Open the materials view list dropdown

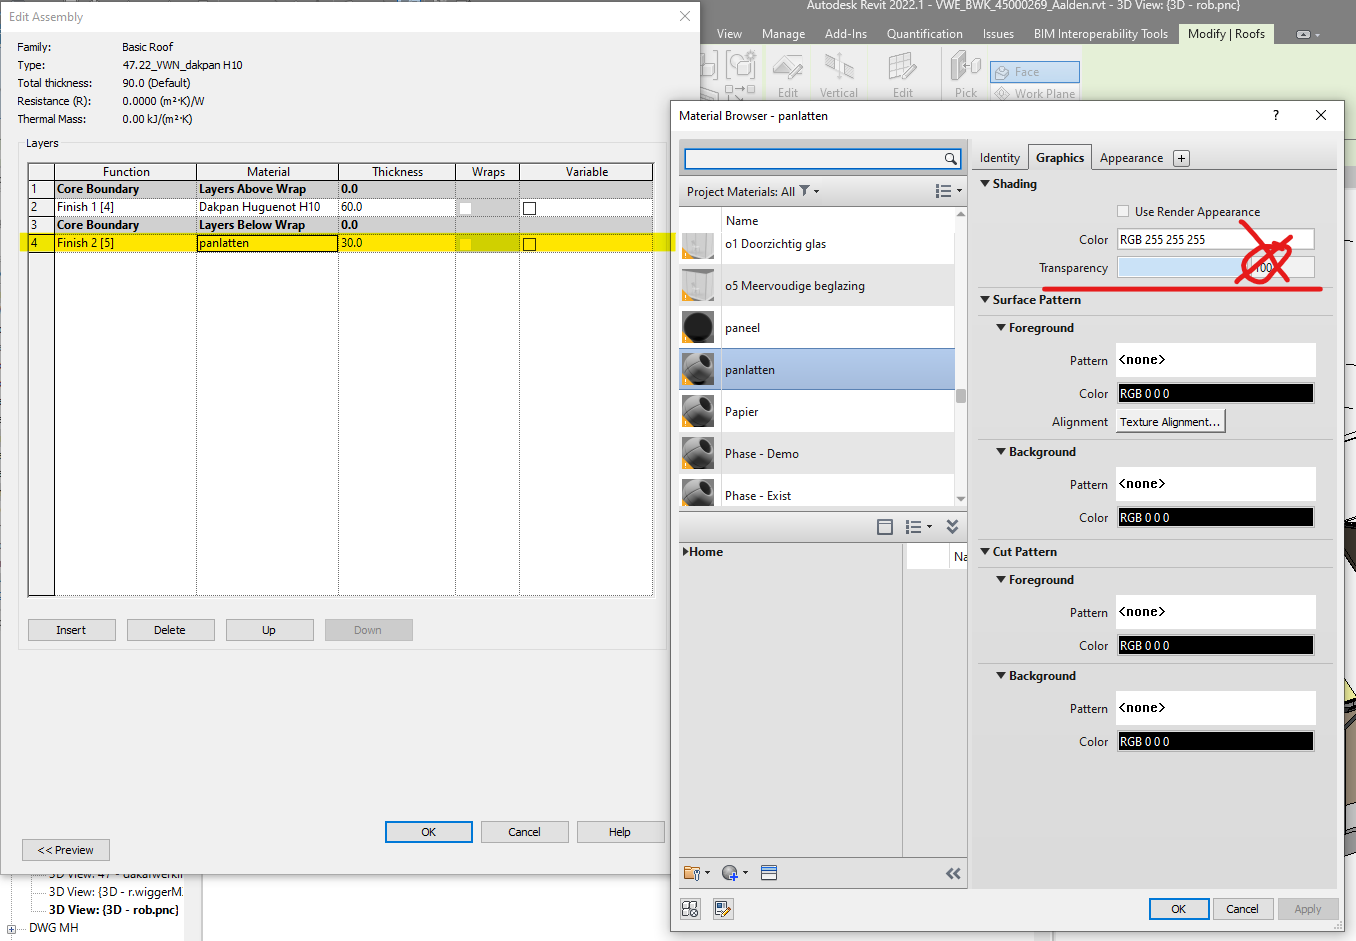943,190
